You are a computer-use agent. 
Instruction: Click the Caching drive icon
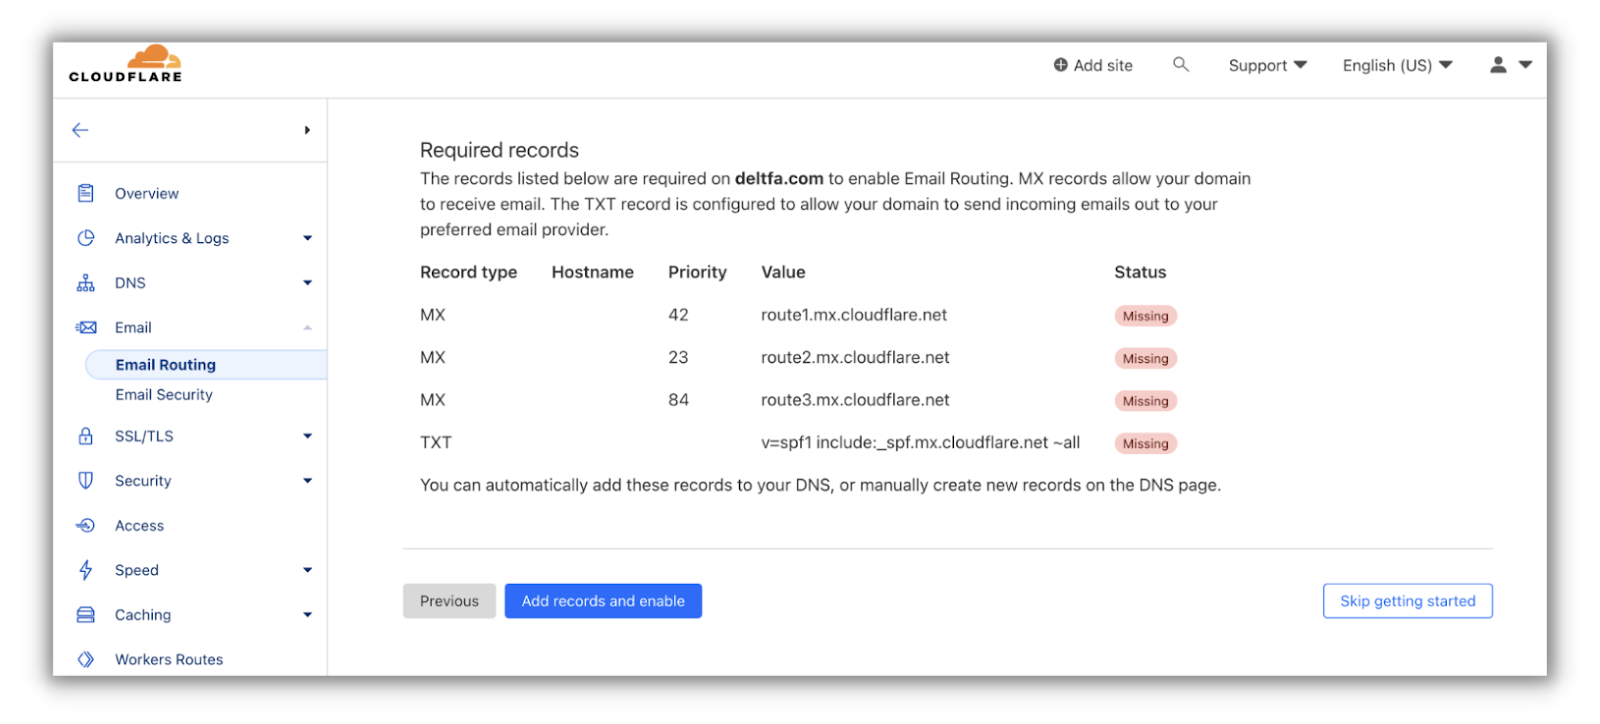coord(86,615)
